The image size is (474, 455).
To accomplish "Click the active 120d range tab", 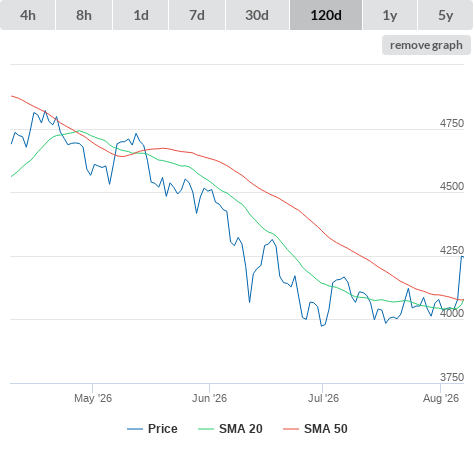I will [326, 15].
